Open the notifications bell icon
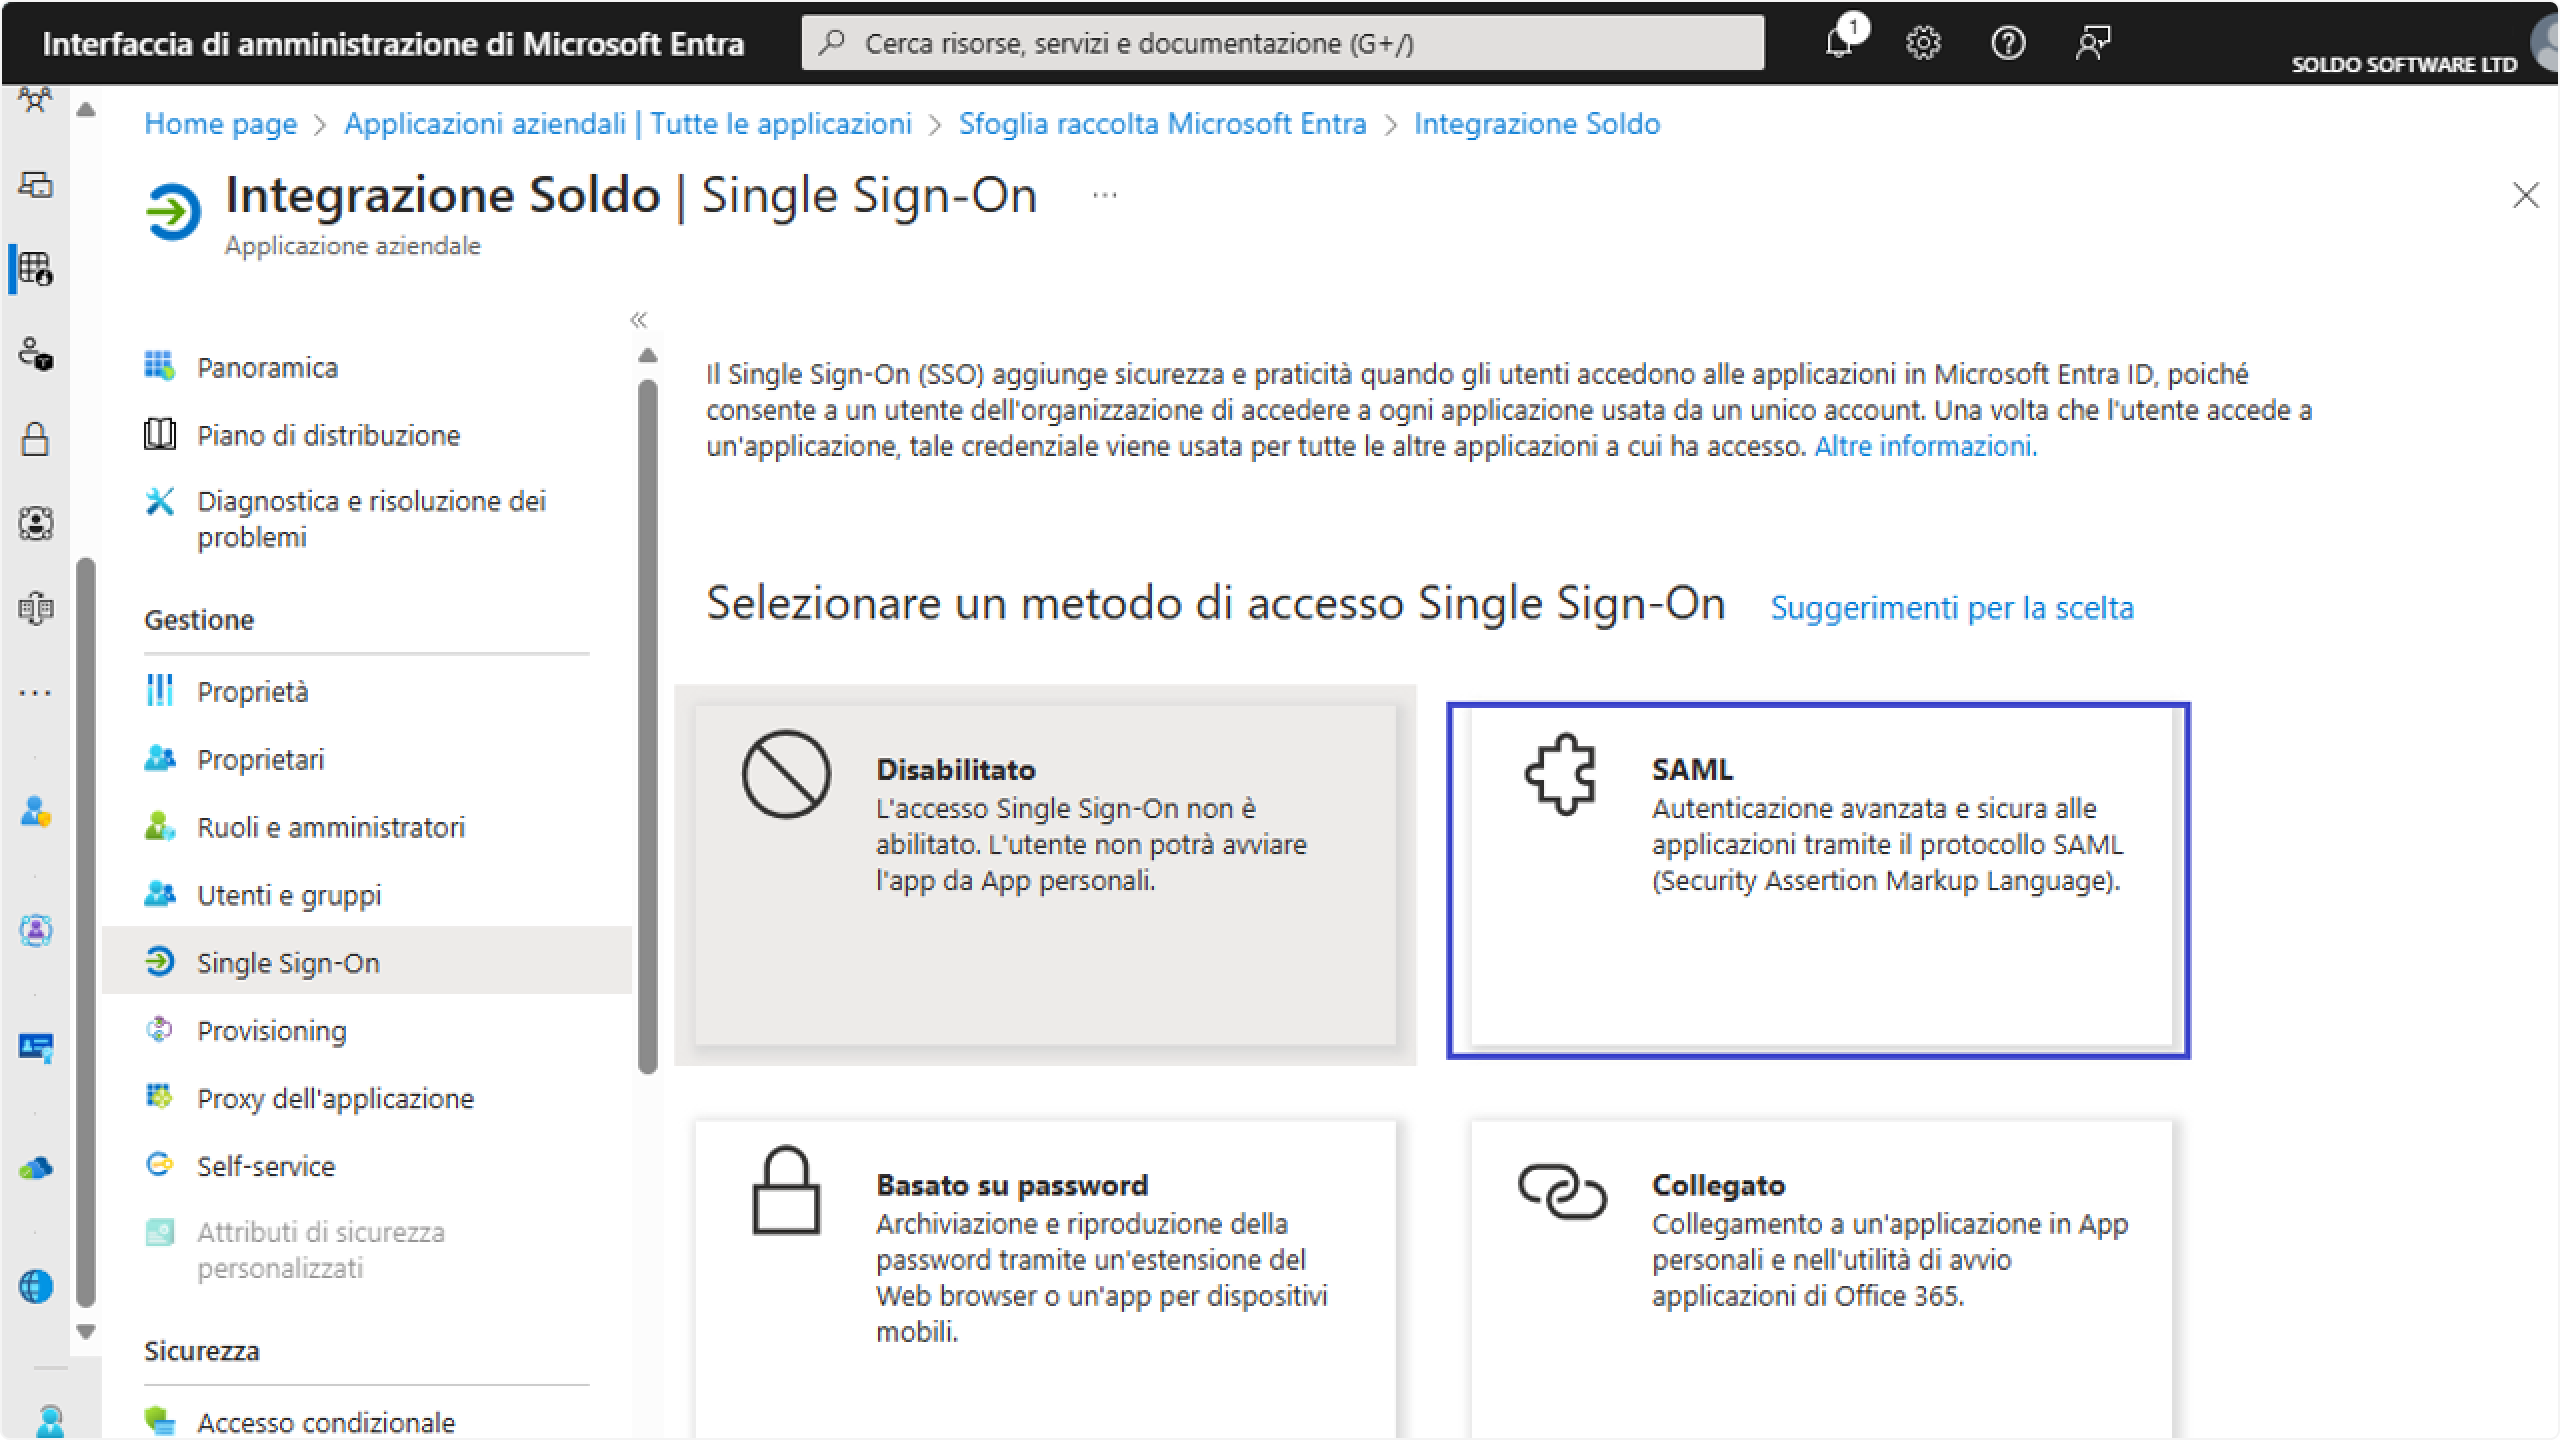2560x1440 pixels. point(1838,43)
